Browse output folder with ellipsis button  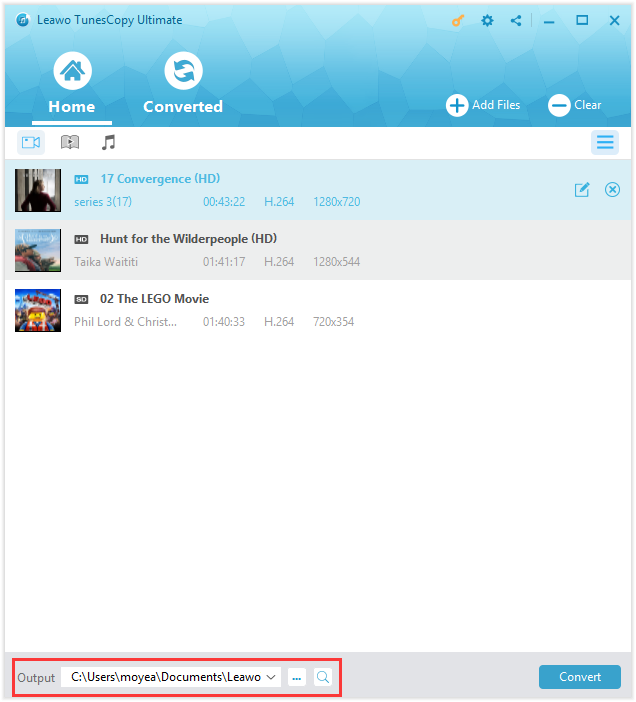click(296, 677)
